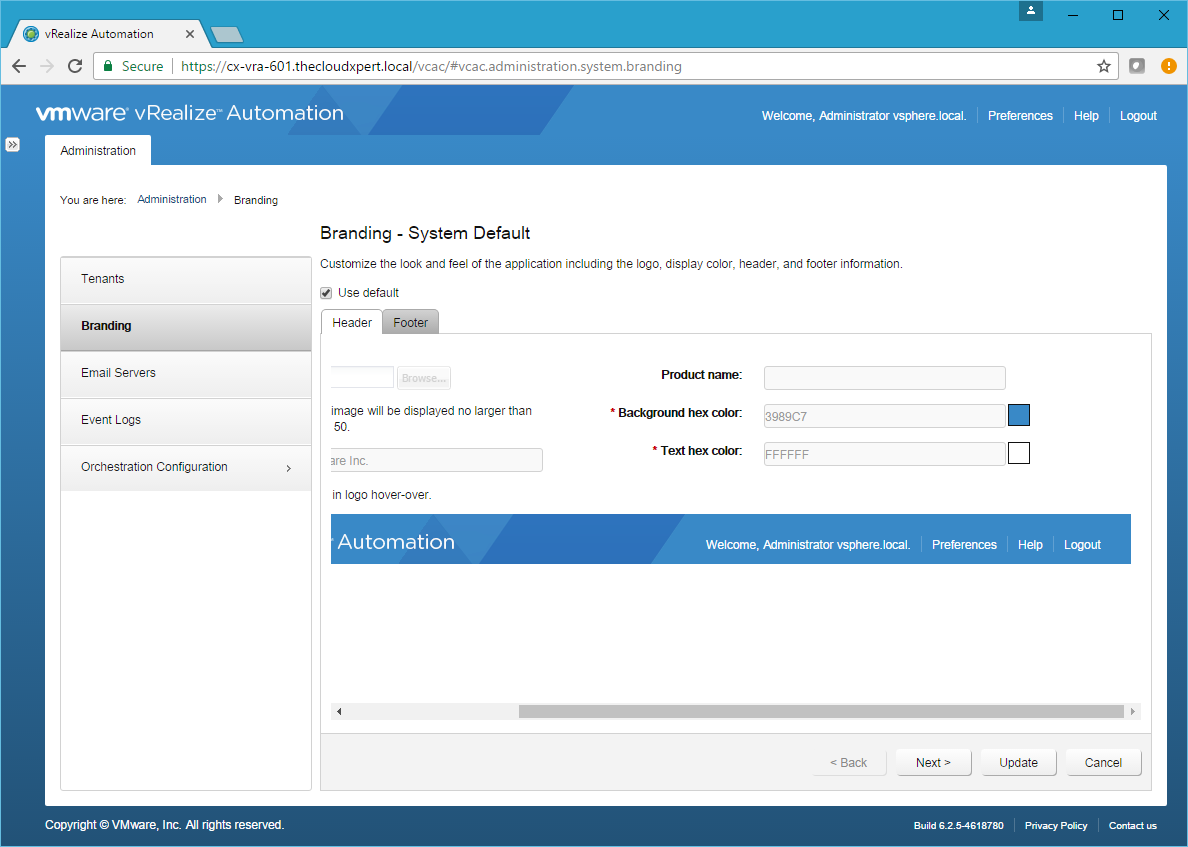The width and height of the screenshot is (1188, 847).
Task: Switch to the Footer tab
Action: pos(410,322)
